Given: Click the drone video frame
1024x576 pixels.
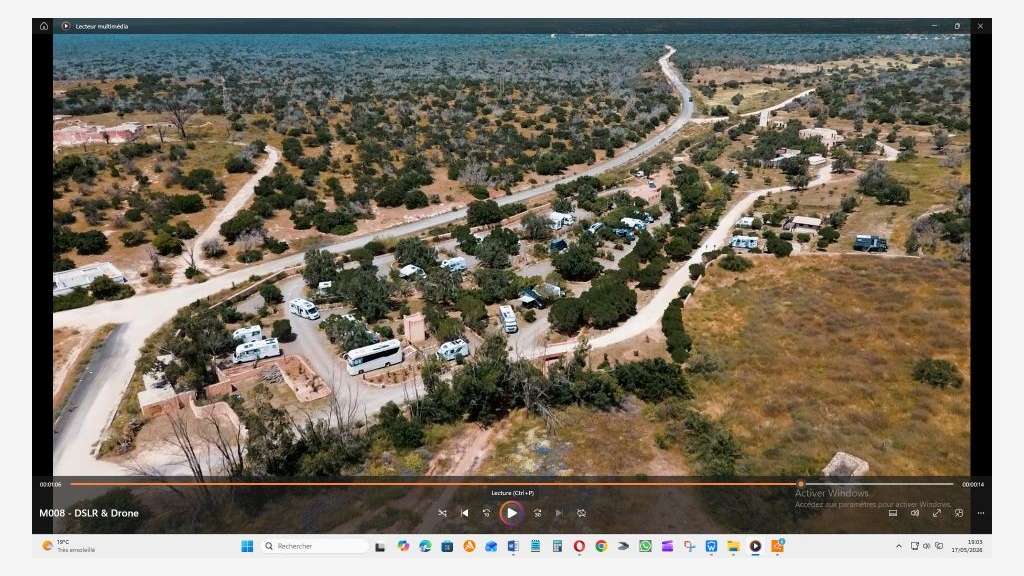Looking at the screenshot, I should pyautogui.click(x=511, y=255).
